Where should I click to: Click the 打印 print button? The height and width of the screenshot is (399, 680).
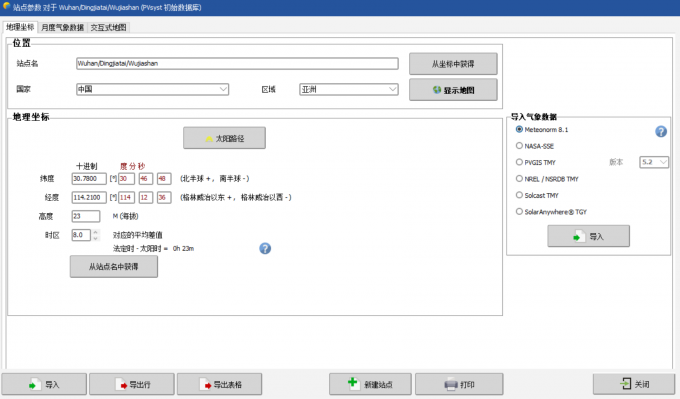[x=459, y=384]
